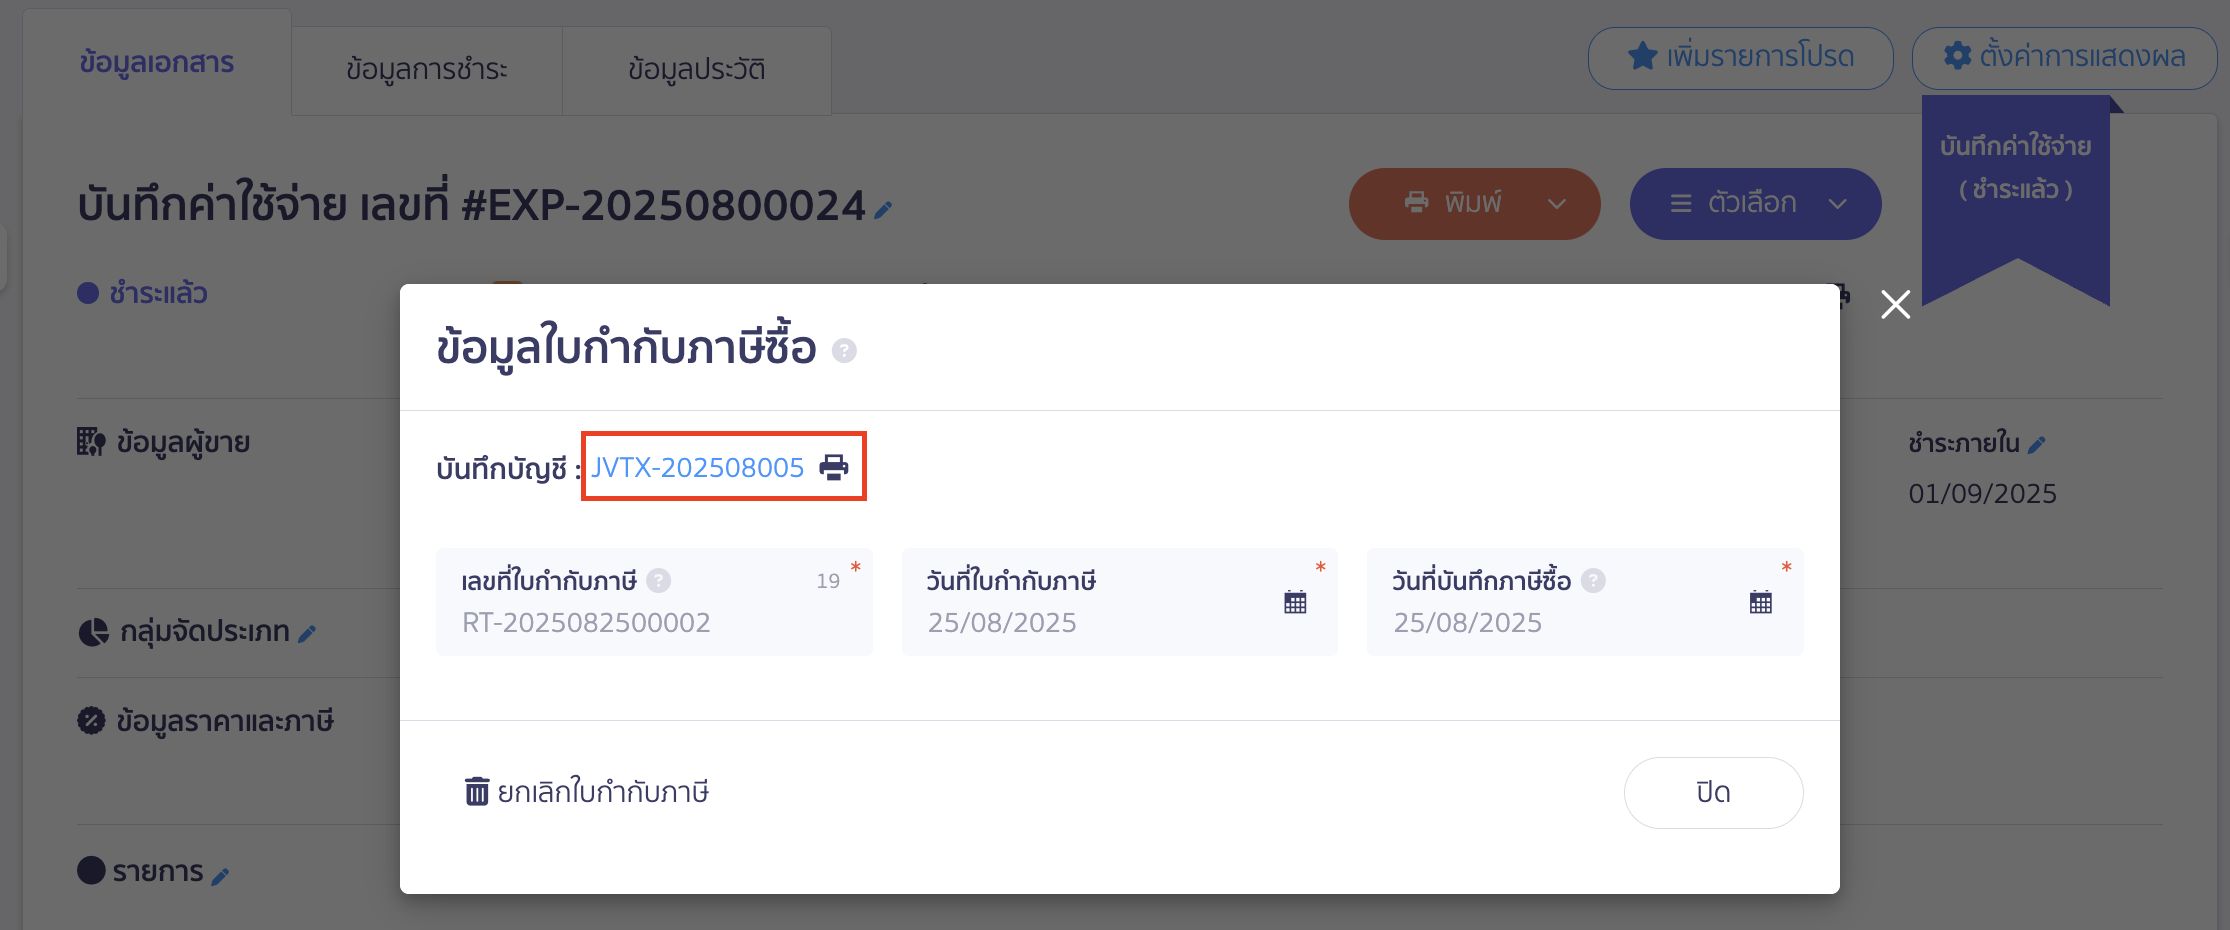Click the 01/09/2025 due date value
This screenshot has width=2230, height=930.
[x=1982, y=494]
